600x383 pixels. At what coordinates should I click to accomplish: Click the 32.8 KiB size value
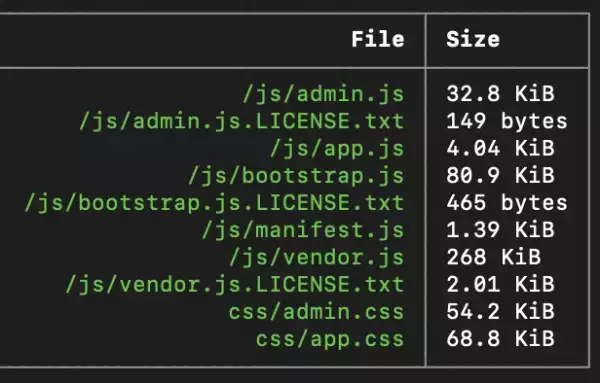pos(501,94)
